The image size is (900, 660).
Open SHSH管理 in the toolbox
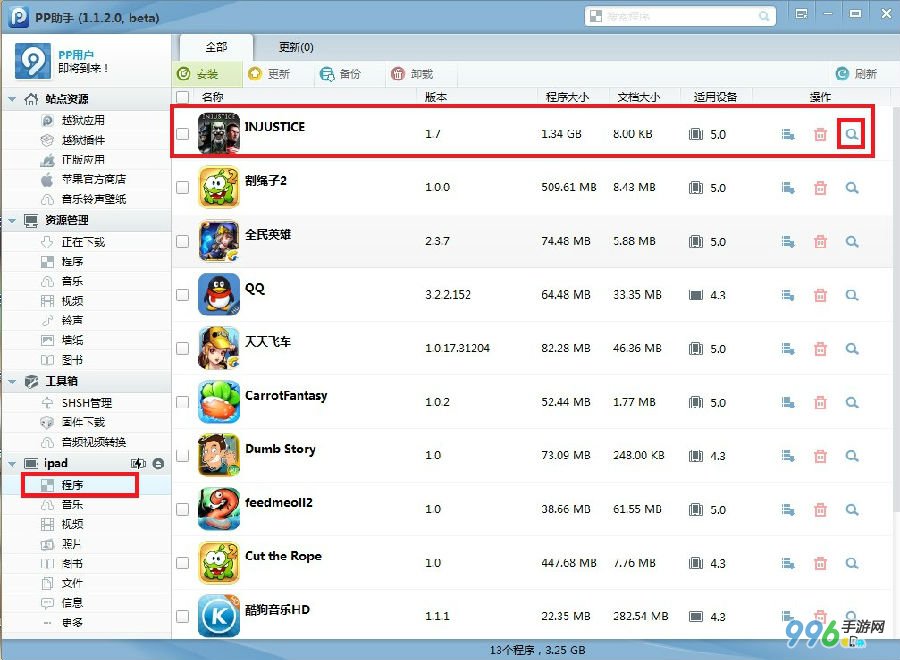[x=87, y=403]
